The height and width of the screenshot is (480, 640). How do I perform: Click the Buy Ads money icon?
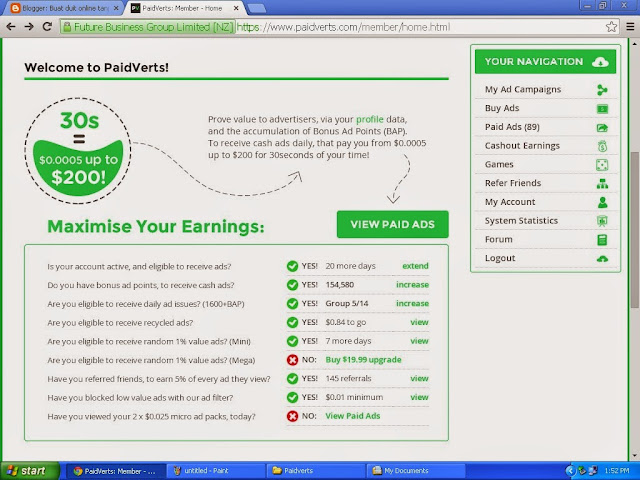coord(602,109)
